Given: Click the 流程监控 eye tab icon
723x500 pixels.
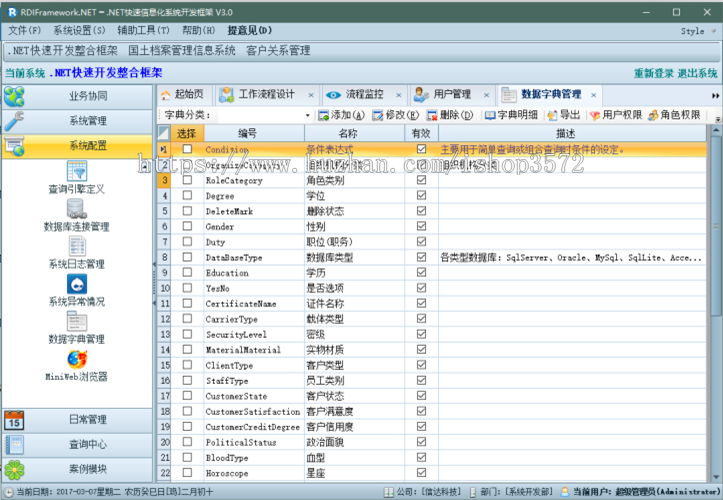Looking at the screenshot, I should (333, 95).
